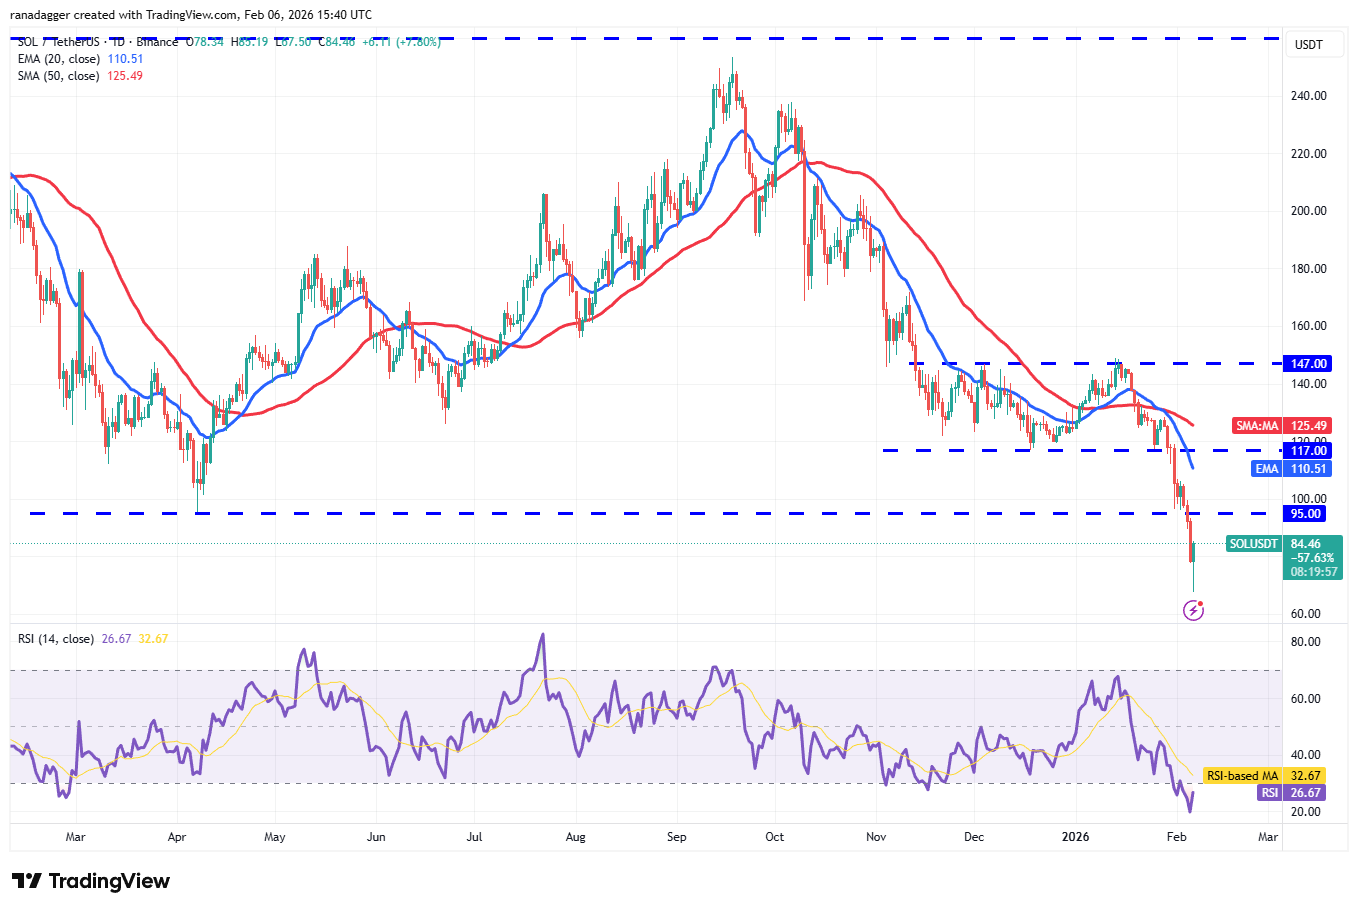Image resolution: width=1358 pixels, height=911 pixels.
Task: Click the TradingView logo at bottom left
Action: point(91,881)
